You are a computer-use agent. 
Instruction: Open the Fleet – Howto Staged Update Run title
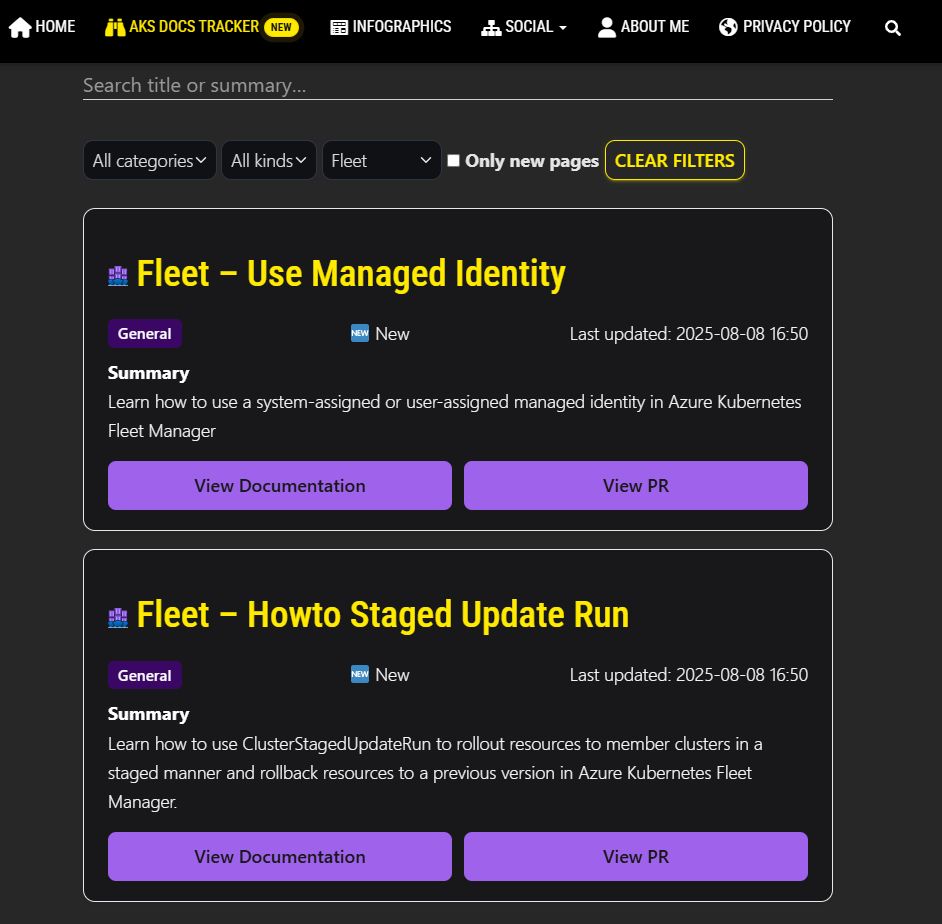(383, 615)
